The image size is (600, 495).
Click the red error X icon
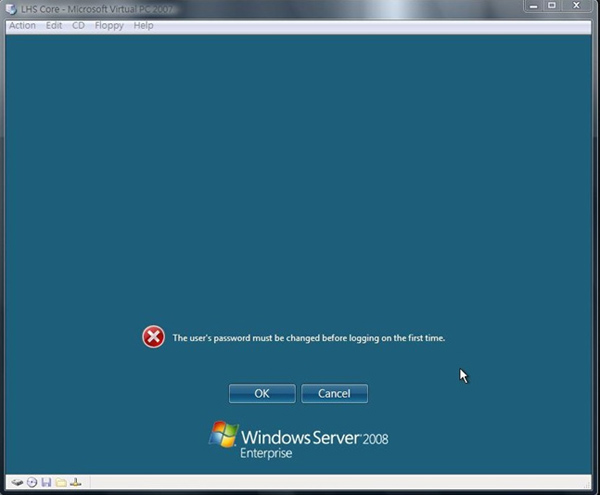[153, 337]
